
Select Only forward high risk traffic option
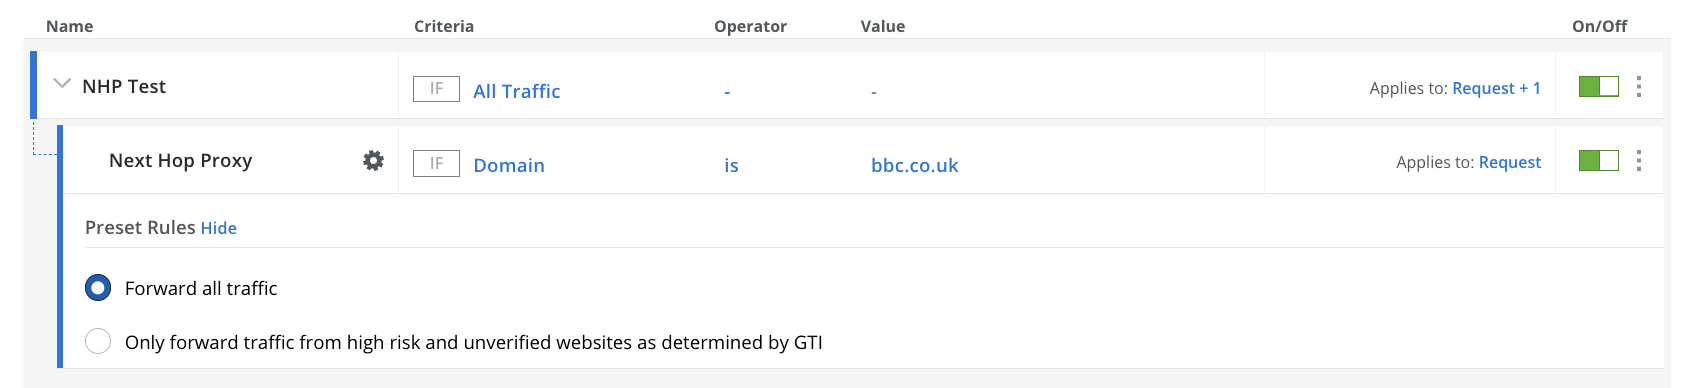(98, 342)
